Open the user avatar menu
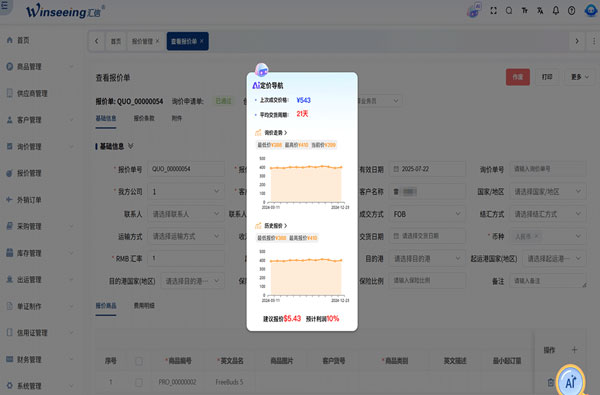Image resolution: width=600 pixels, height=395 pixels. coord(591,10)
